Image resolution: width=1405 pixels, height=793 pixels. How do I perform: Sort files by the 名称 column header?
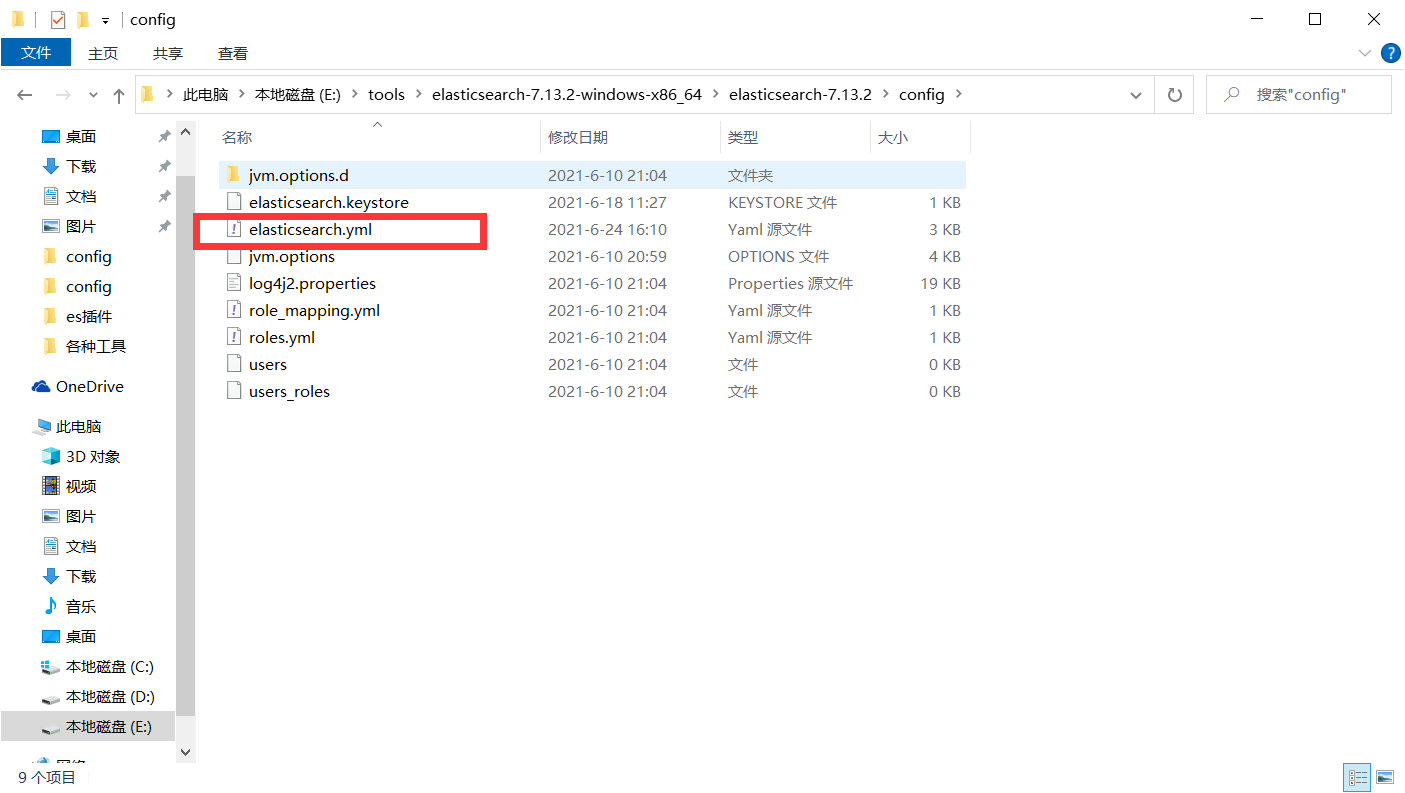click(237, 136)
